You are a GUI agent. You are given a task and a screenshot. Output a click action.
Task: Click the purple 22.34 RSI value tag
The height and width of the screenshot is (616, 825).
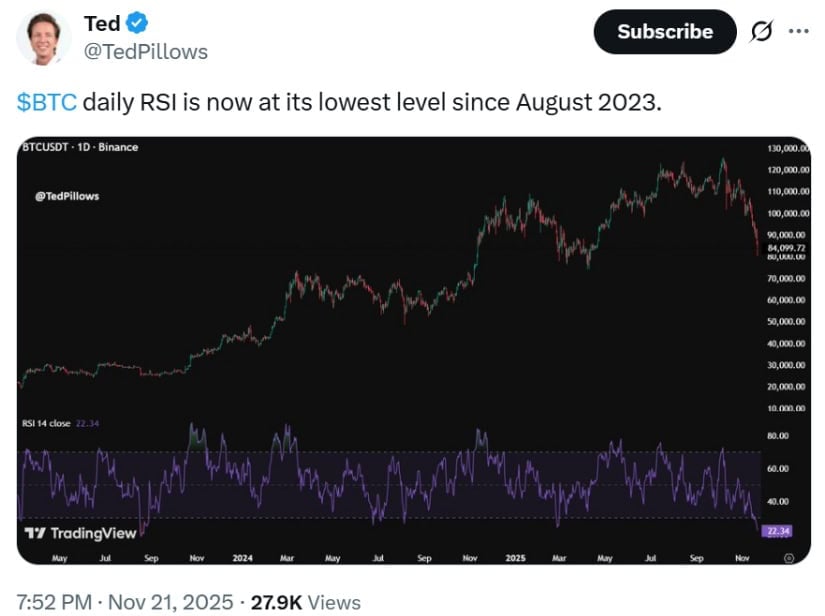tap(775, 531)
